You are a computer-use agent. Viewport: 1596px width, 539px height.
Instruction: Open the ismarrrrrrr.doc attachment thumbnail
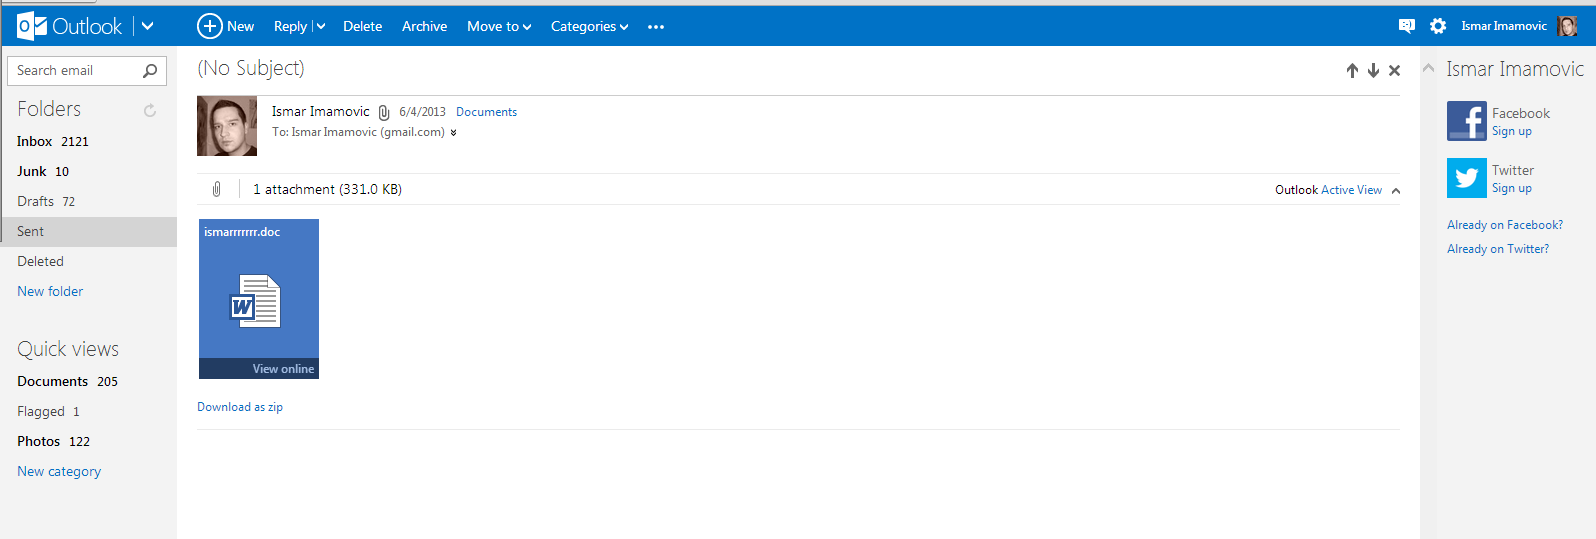(258, 298)
